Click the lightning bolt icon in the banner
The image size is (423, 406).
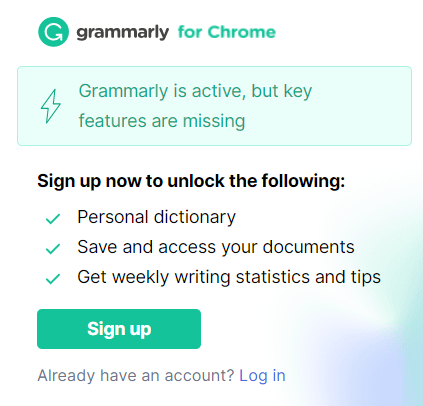[51, 106]
